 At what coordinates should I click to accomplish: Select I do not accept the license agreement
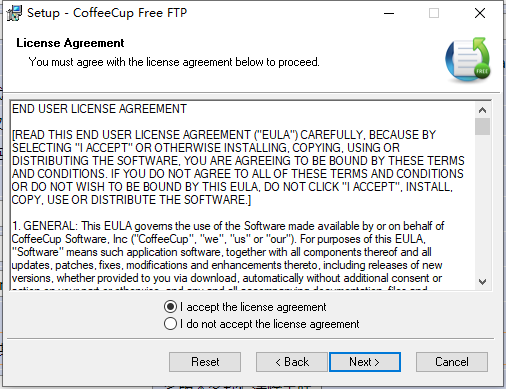click(262, 324)
